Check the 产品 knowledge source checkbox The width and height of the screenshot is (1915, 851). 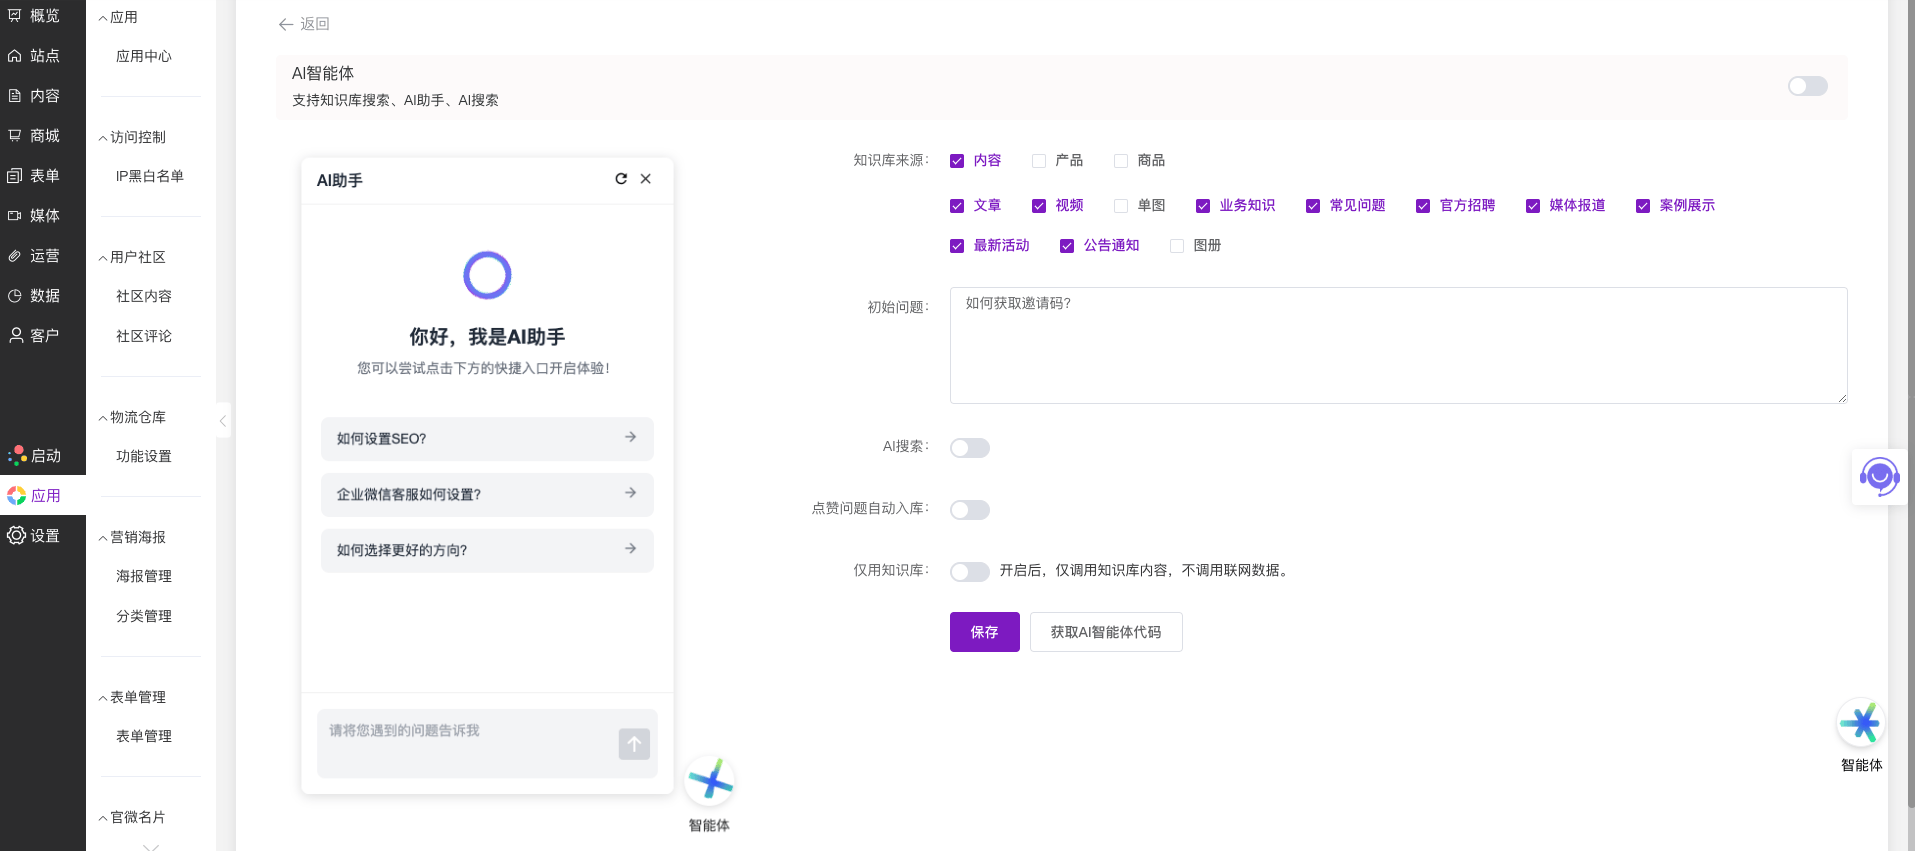pos(1039,161)
